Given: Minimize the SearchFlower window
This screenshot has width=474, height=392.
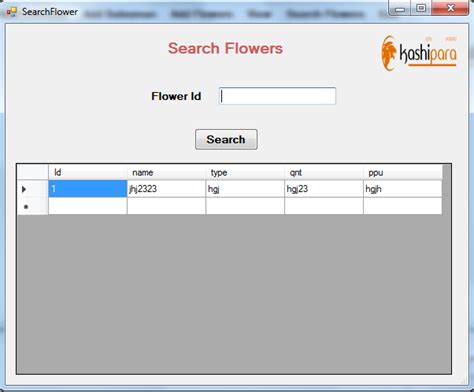Looking at the screenshot, I should [400, 8].
